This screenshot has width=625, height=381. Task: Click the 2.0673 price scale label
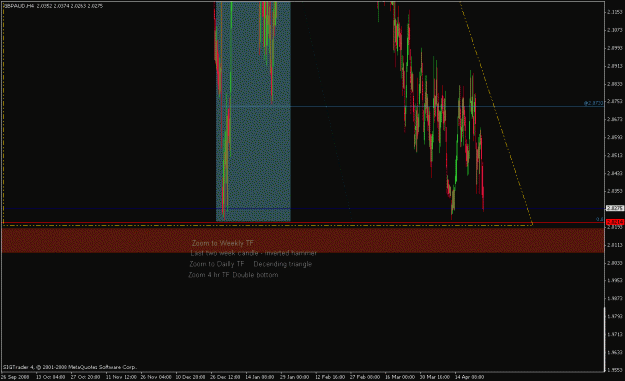pos(615,119)
